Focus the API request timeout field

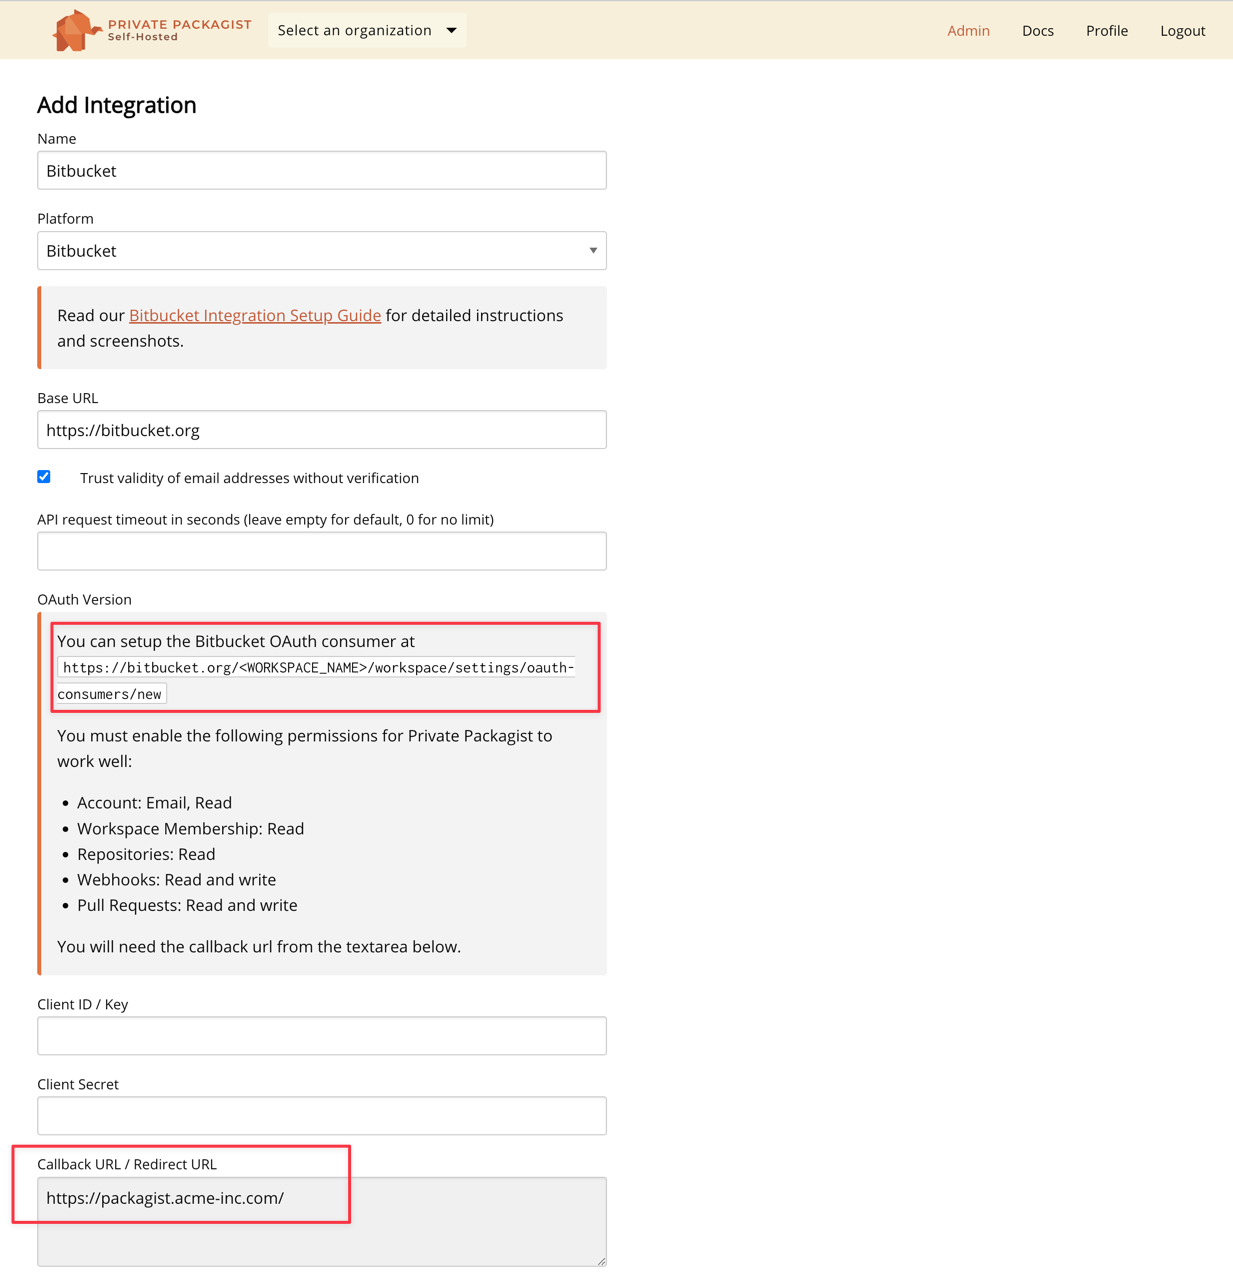pos(321,551)
